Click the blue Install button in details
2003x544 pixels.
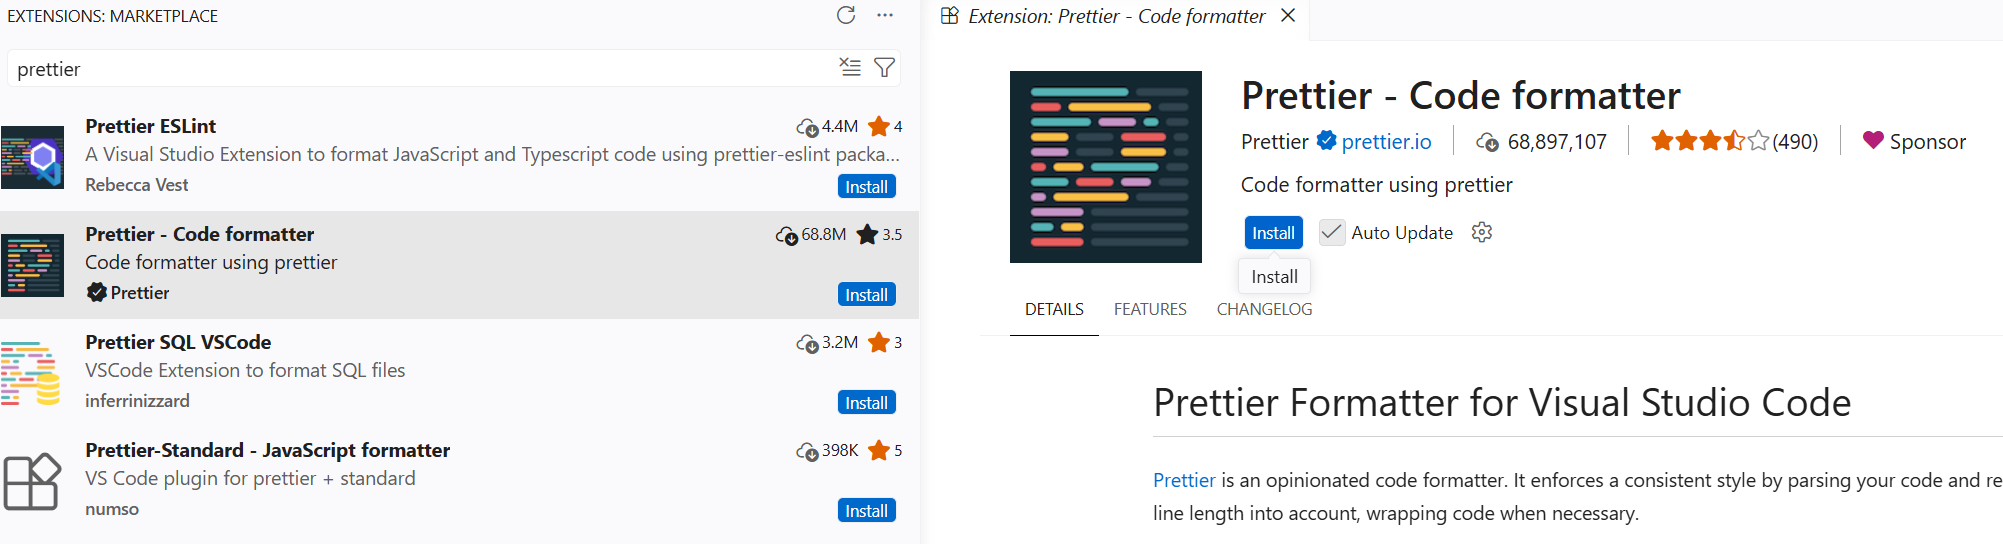pyautogui.click(x=1273, y=232)
